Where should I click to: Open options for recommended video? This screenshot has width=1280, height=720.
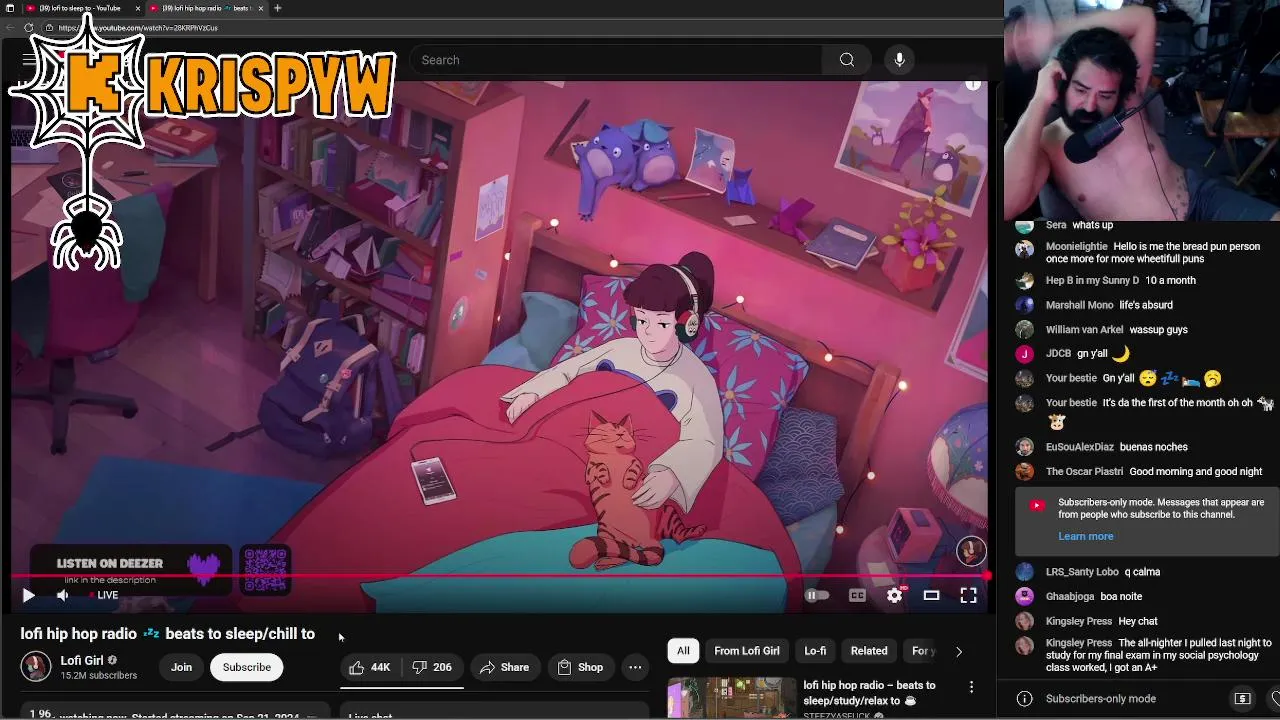pos(971,687)
